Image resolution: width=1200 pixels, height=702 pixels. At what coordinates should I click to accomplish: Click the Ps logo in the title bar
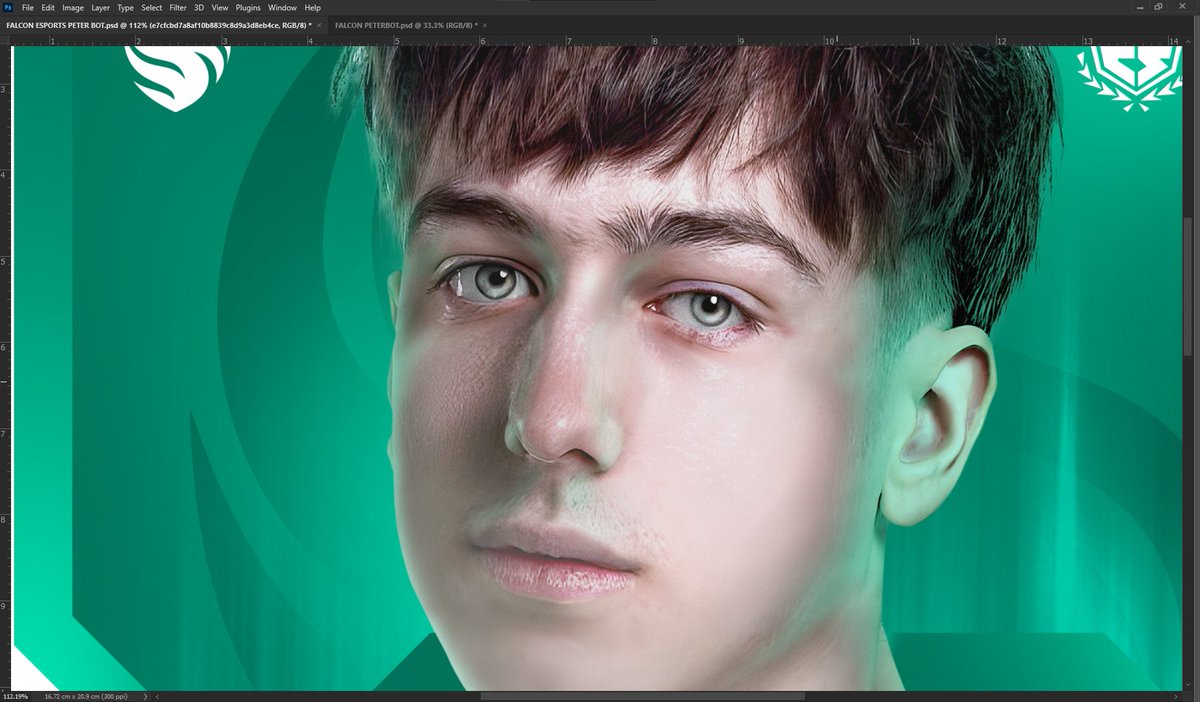pos(8,7)
